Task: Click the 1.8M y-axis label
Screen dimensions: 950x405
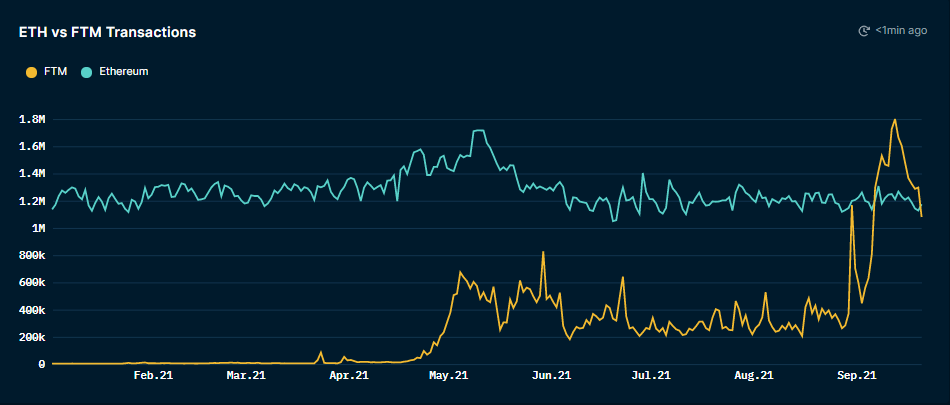Action: (33, 120)
